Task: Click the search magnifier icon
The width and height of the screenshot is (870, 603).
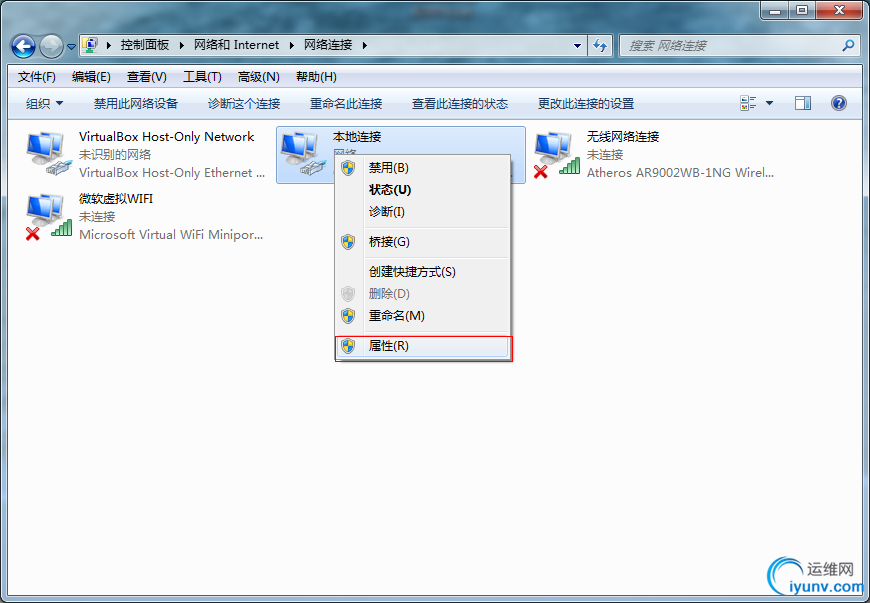Action: [x=848, y=45]
